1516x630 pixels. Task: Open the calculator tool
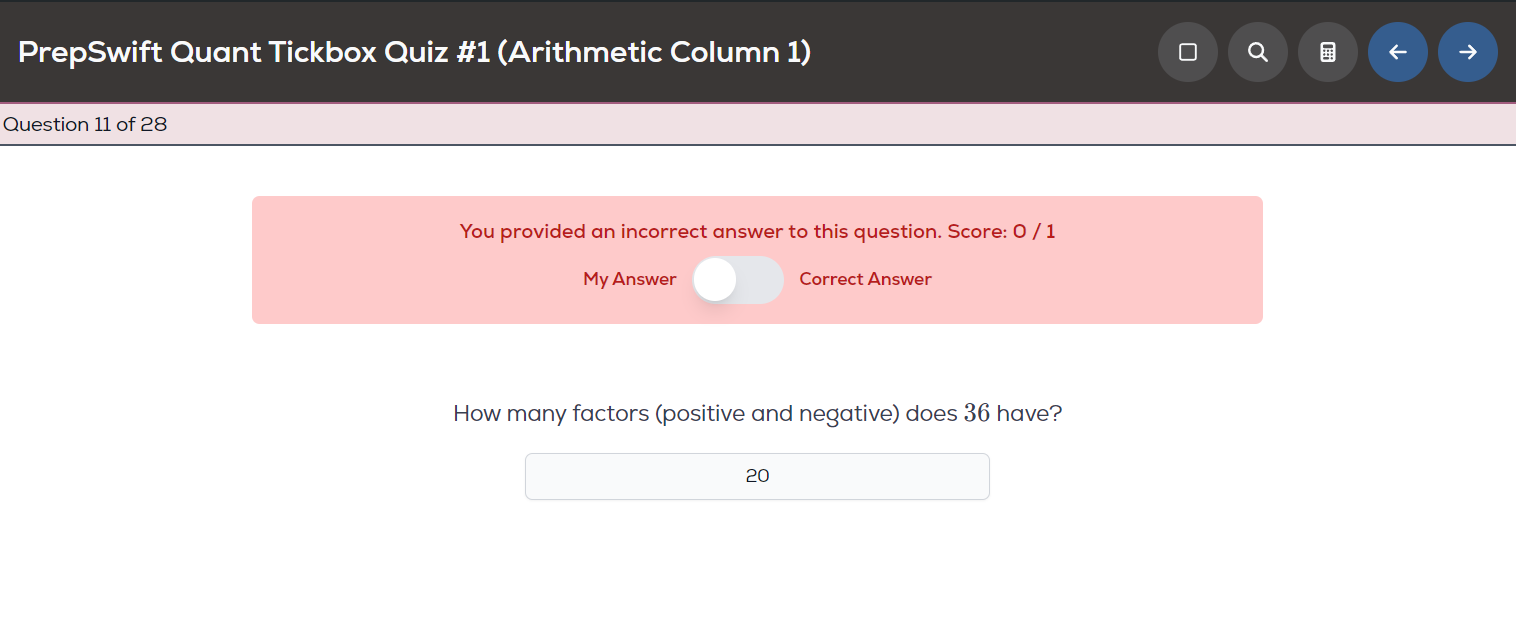1328,52
